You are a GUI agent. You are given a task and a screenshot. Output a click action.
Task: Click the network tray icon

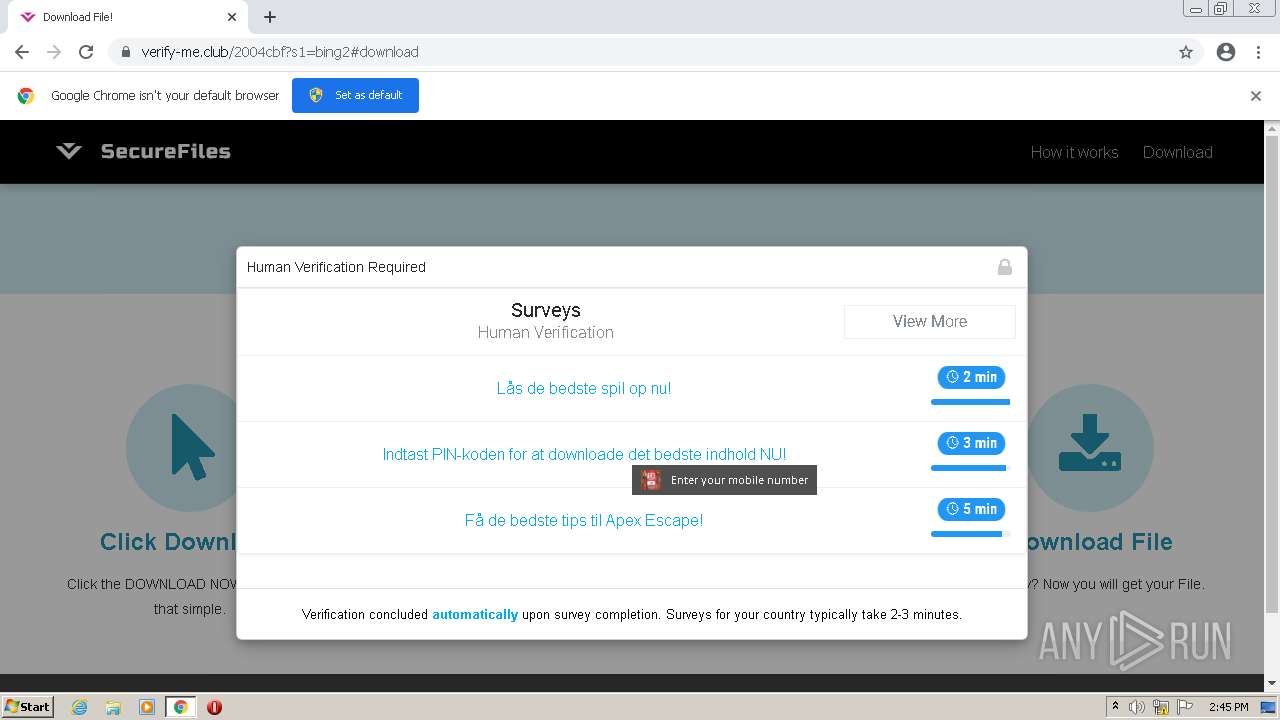click(1161, 707)
